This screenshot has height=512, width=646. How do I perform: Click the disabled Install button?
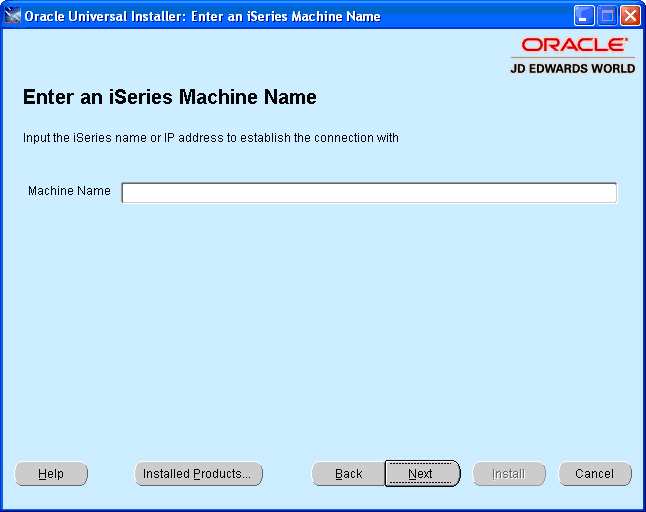509,474
